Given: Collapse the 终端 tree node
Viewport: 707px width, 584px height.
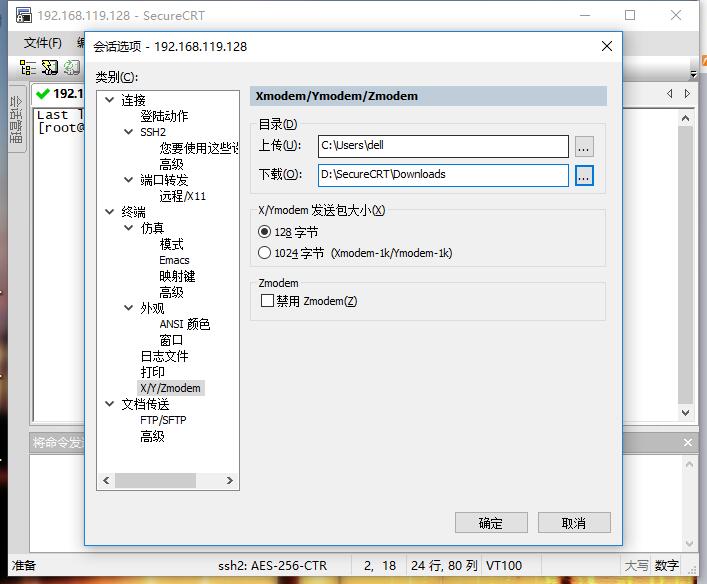Looking at the screenshot, I should pyautogui.click(x=110, y=212).
